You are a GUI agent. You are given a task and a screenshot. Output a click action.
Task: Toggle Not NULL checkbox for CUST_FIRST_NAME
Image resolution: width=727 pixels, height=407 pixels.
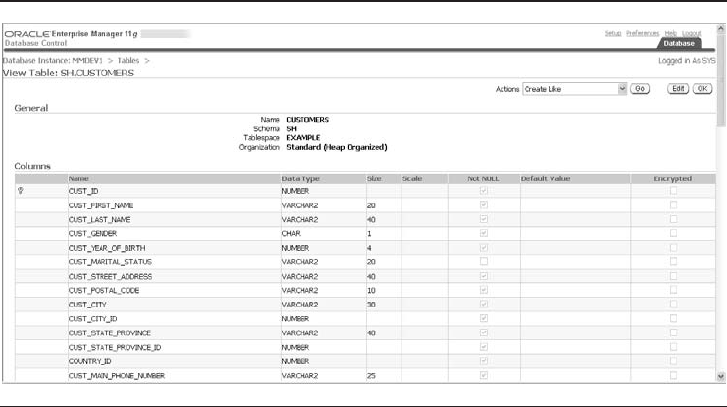pos(484,205)
